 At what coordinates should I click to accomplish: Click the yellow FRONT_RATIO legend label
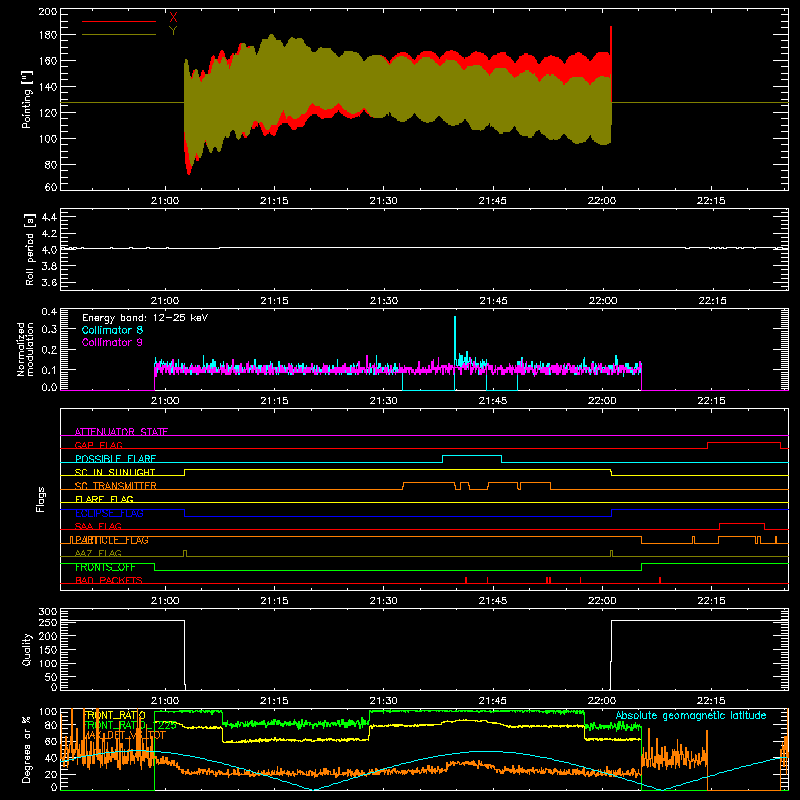114,715
